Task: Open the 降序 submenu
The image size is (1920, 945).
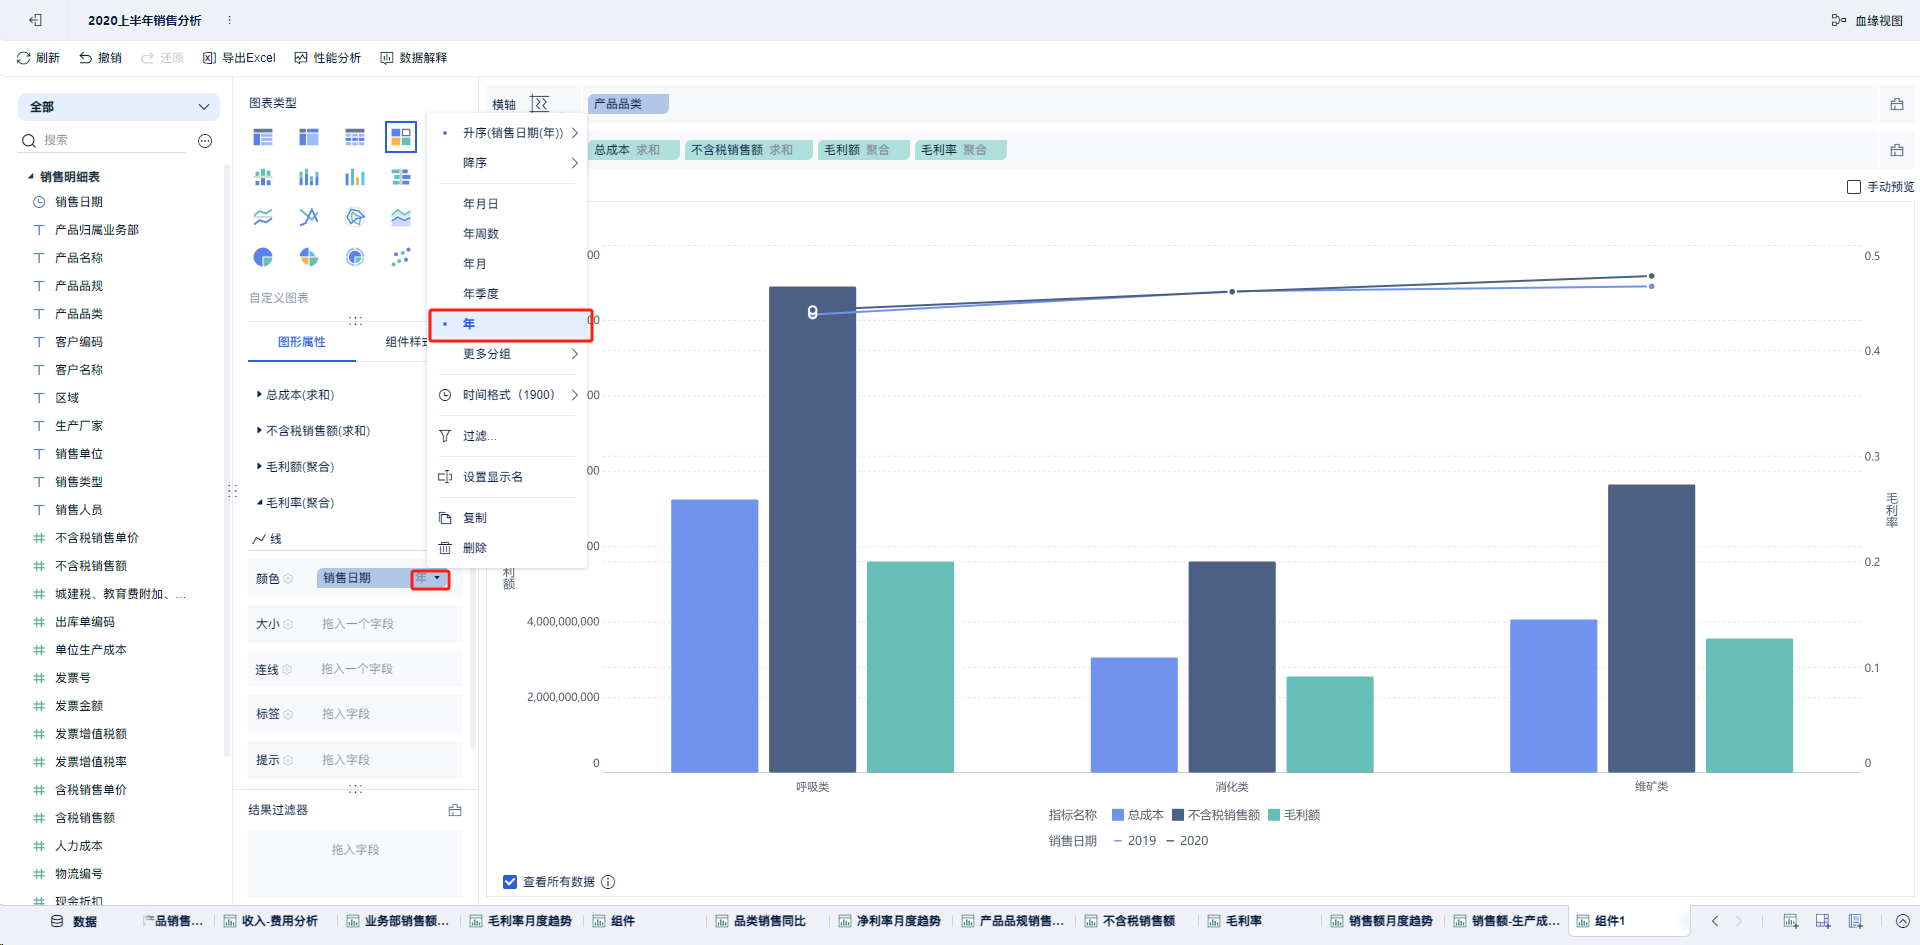Action: point(508,163)
